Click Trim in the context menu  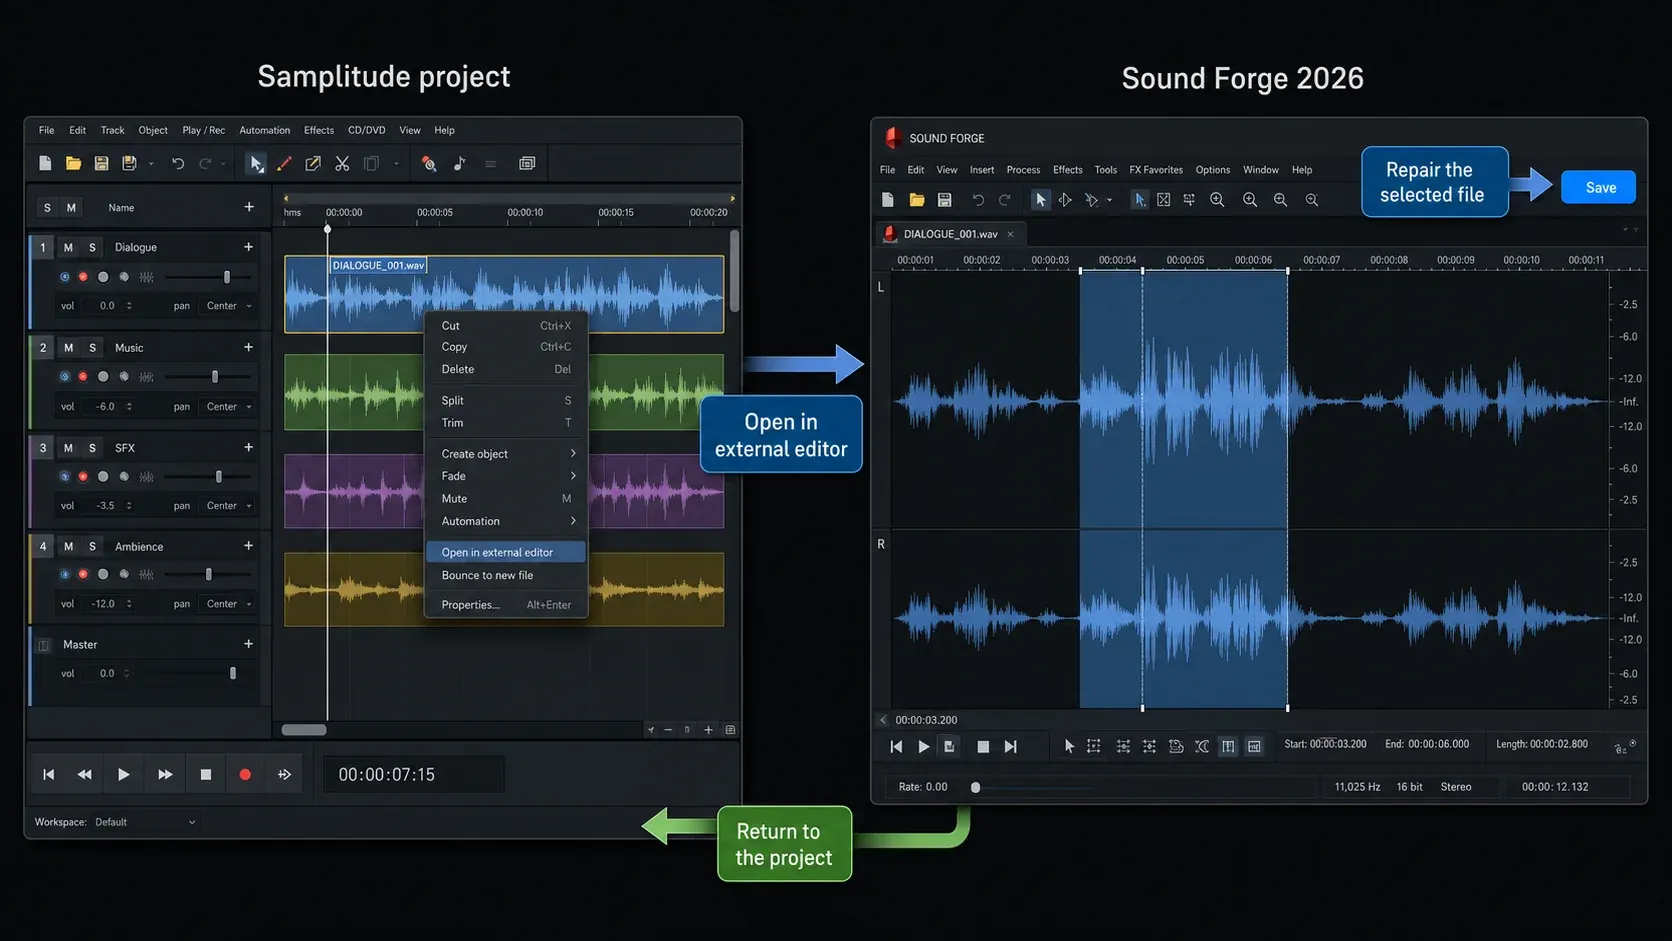[506, 423]
